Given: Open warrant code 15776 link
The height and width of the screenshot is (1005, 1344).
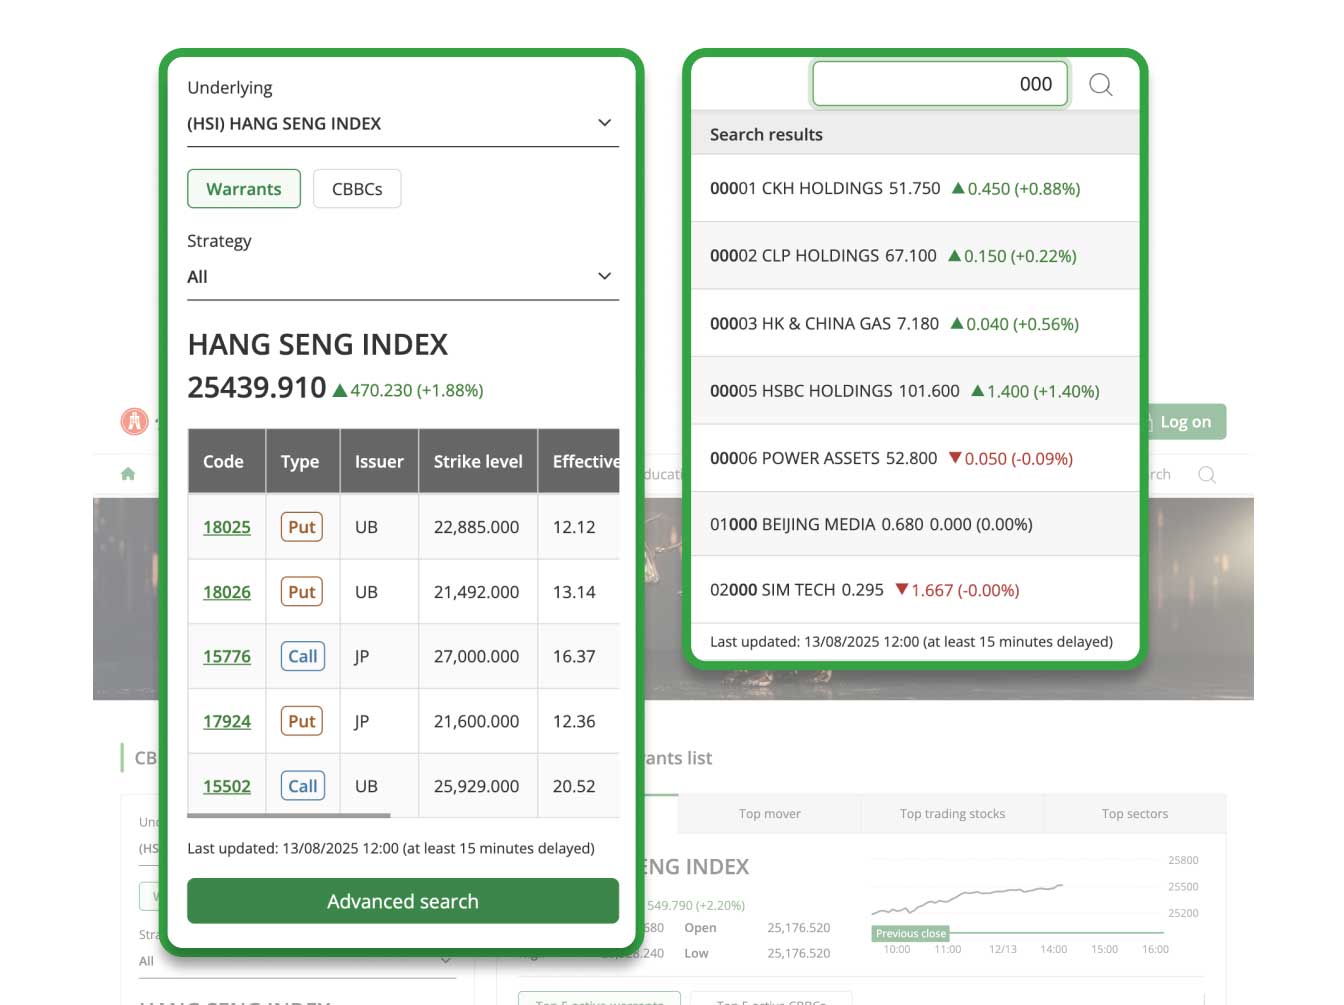Looking at the screenshot, I should [227, 657].
